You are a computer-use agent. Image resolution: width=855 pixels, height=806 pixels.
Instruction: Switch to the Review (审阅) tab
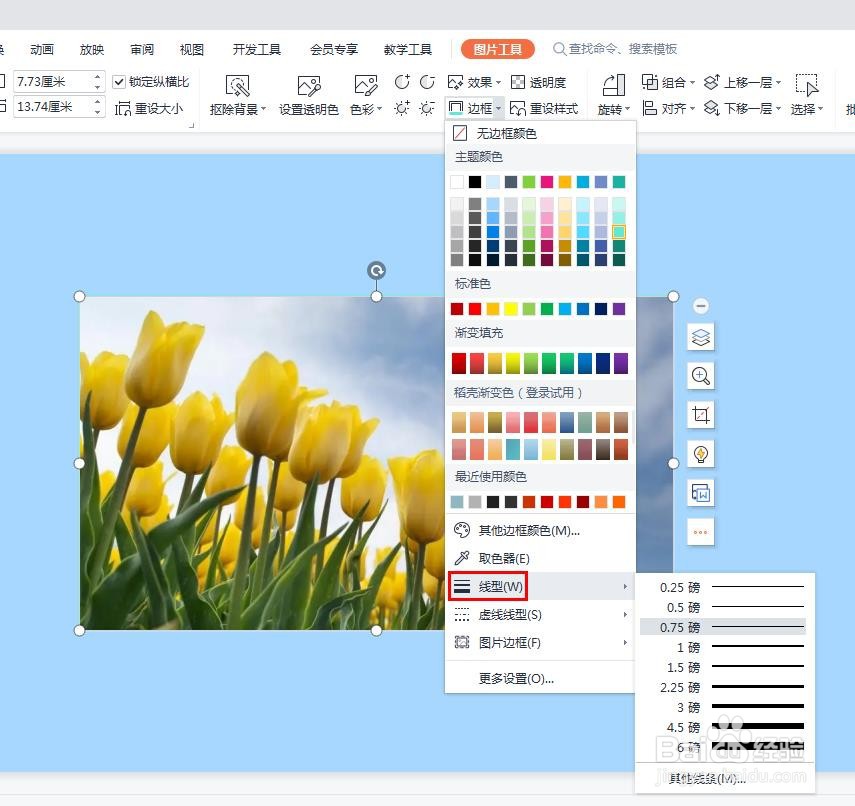click(x=142, y=50)
